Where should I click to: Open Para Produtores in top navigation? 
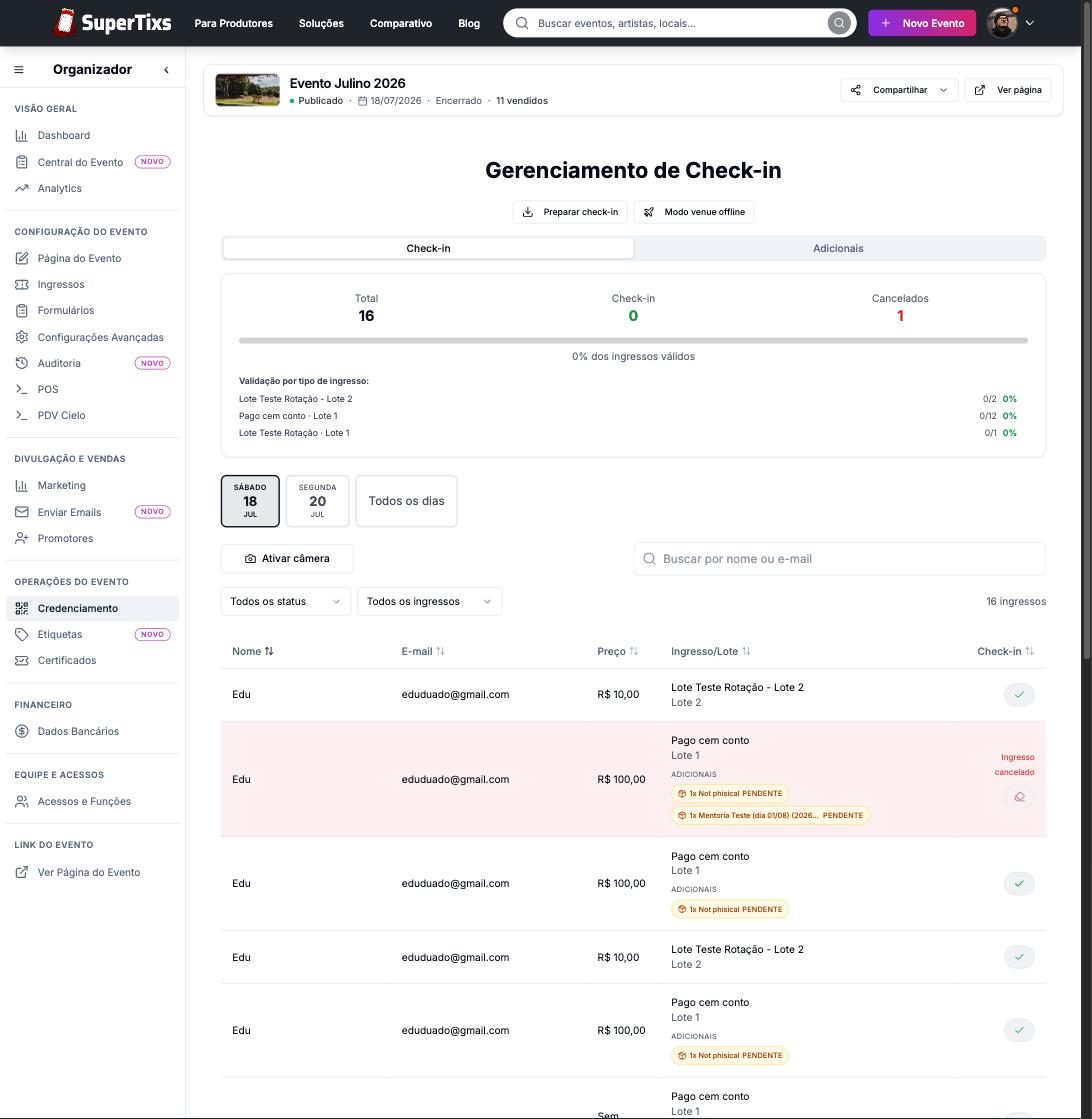click(233, 24)
